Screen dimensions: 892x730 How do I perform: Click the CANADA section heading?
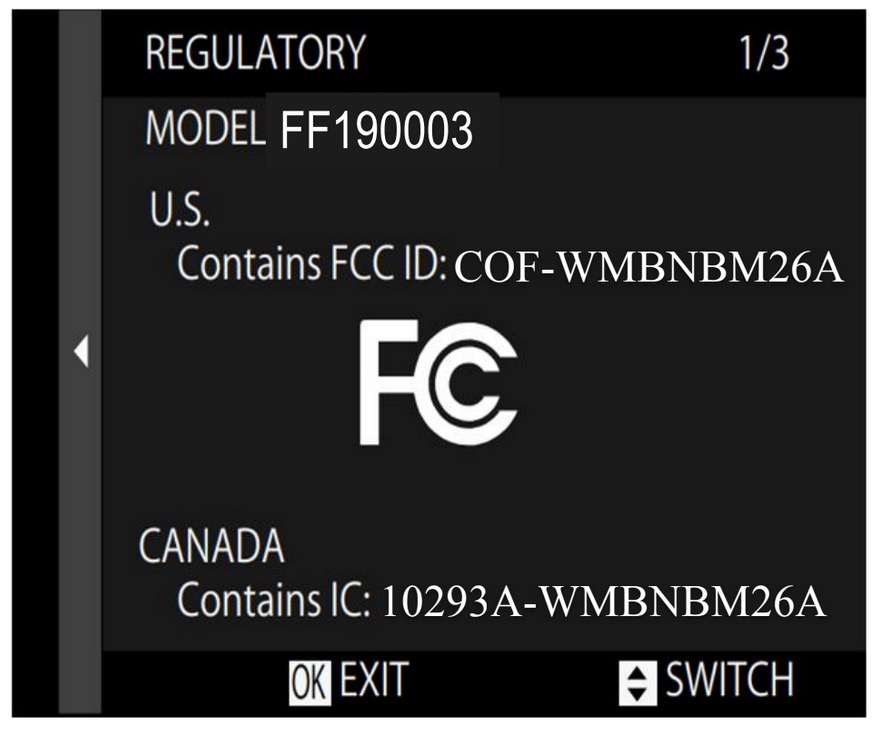212,545
